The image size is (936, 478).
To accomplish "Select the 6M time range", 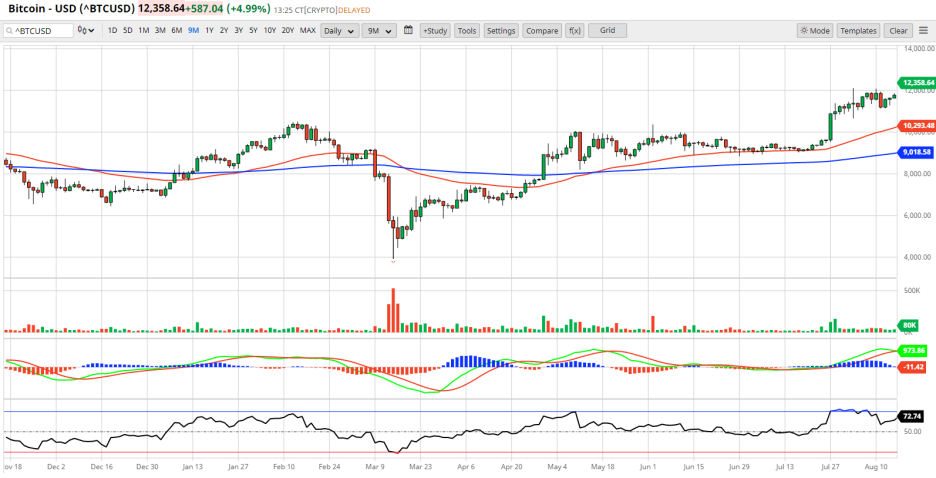I will pyautogui.click(x=177, y=30).
